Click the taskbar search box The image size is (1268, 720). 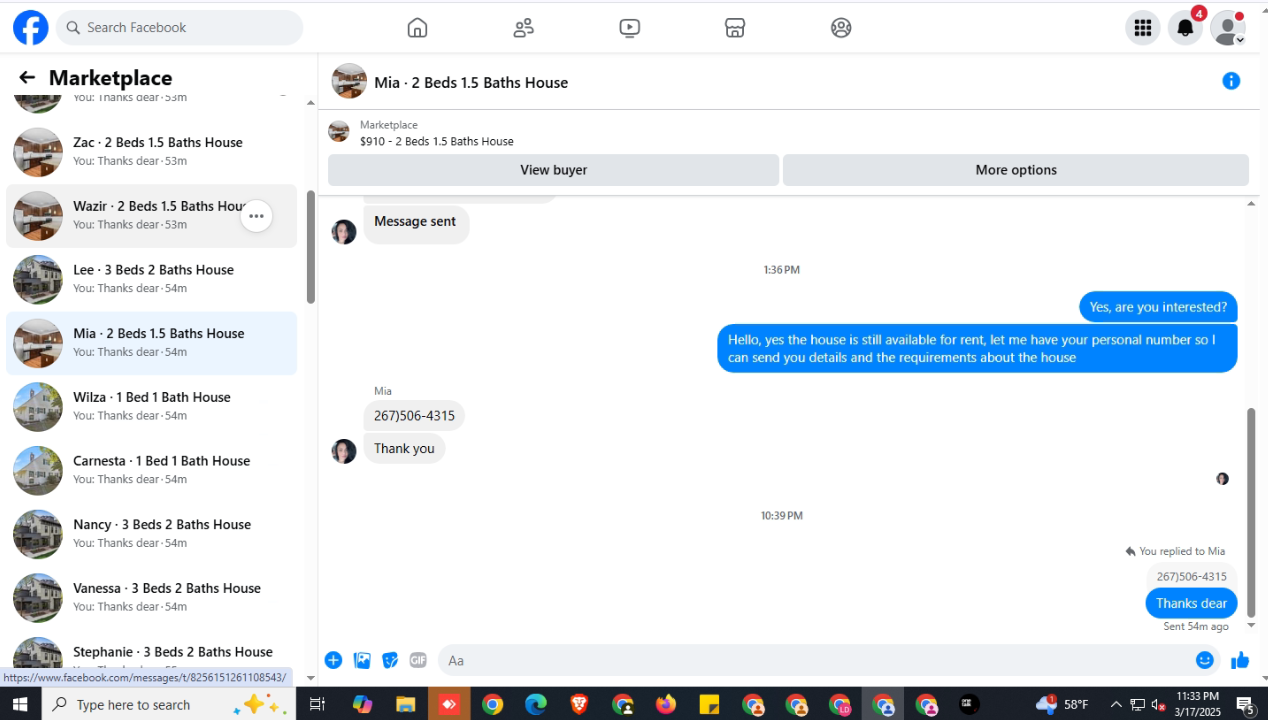pyautogui.click(x=168, y=704)
